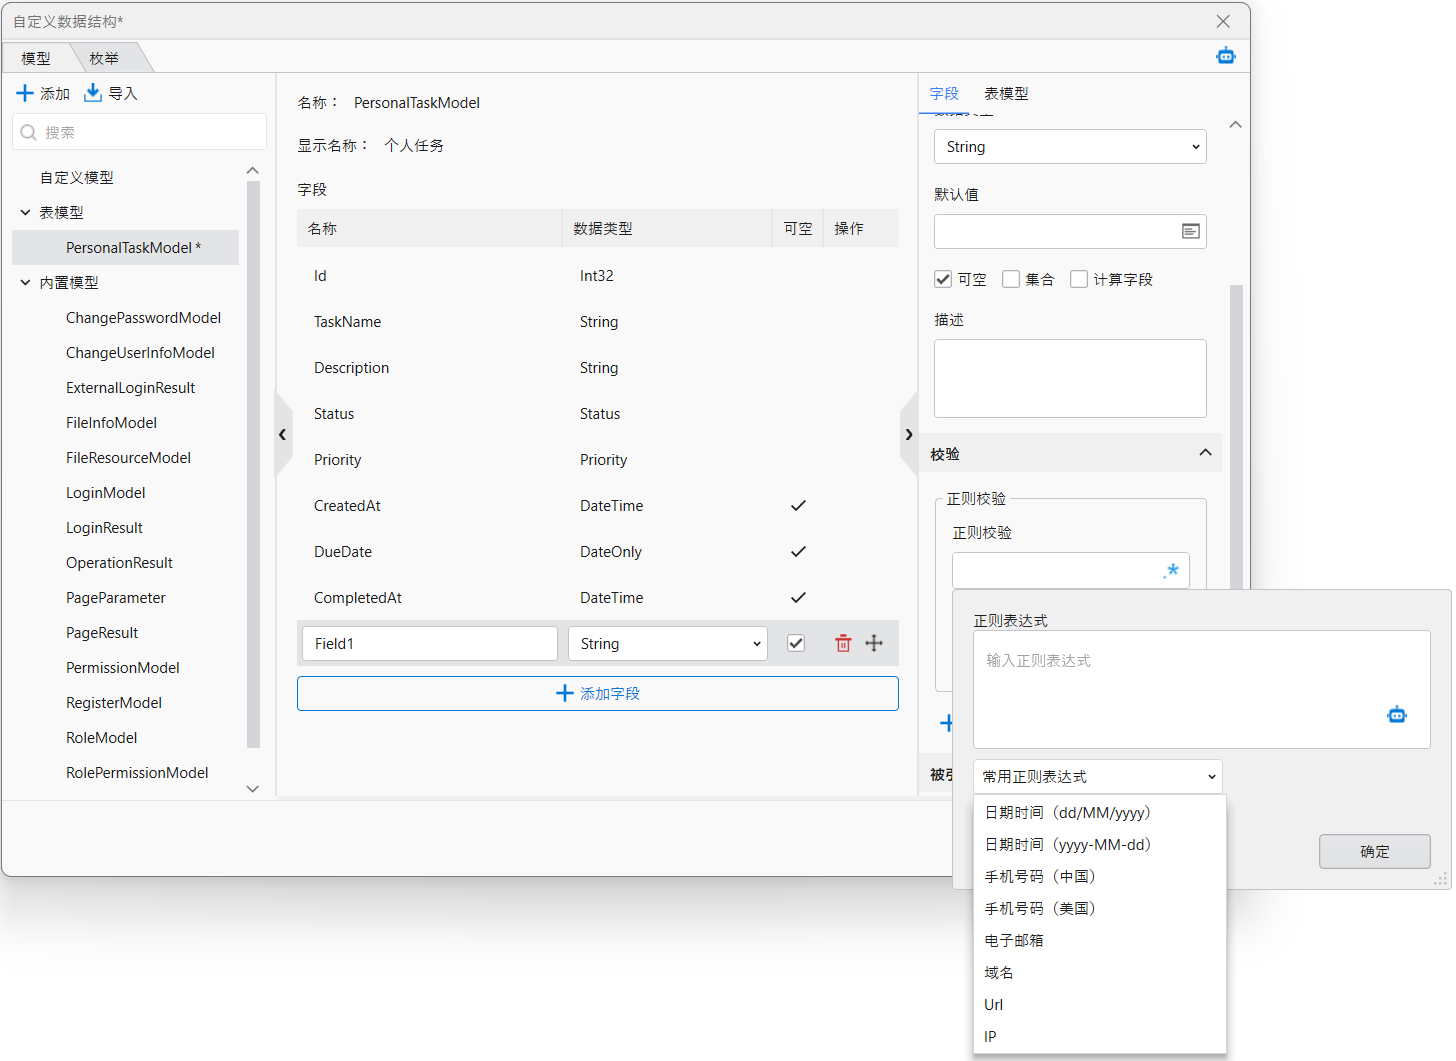Click the 导入 import icon

[x=93, y=93]
